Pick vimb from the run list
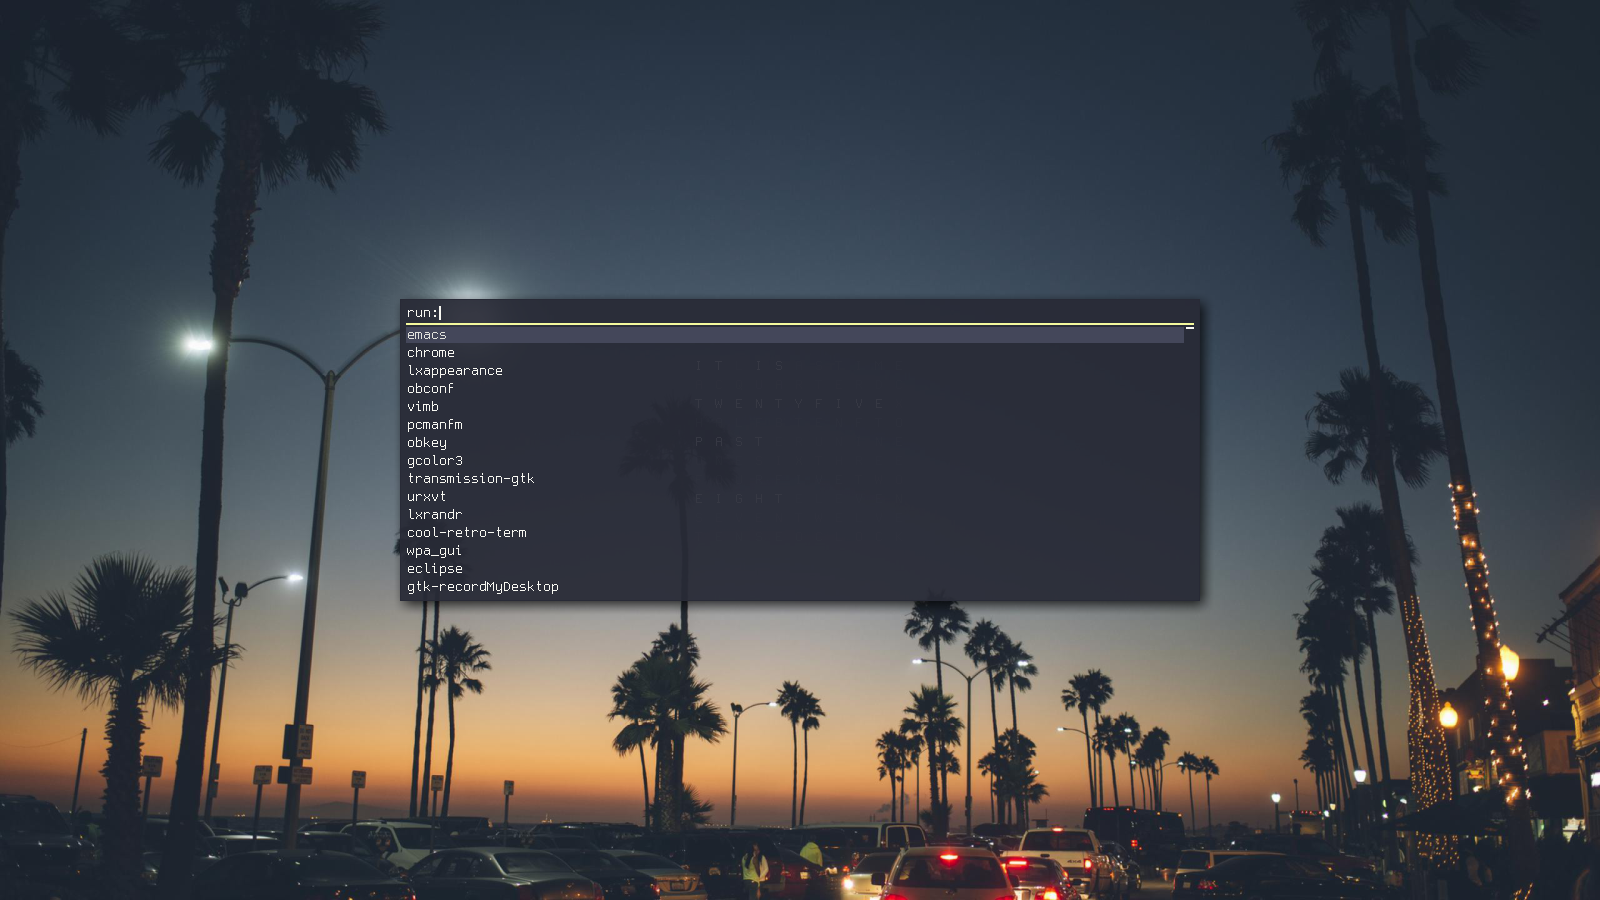Screen dimensions: 1600x900 794,407
